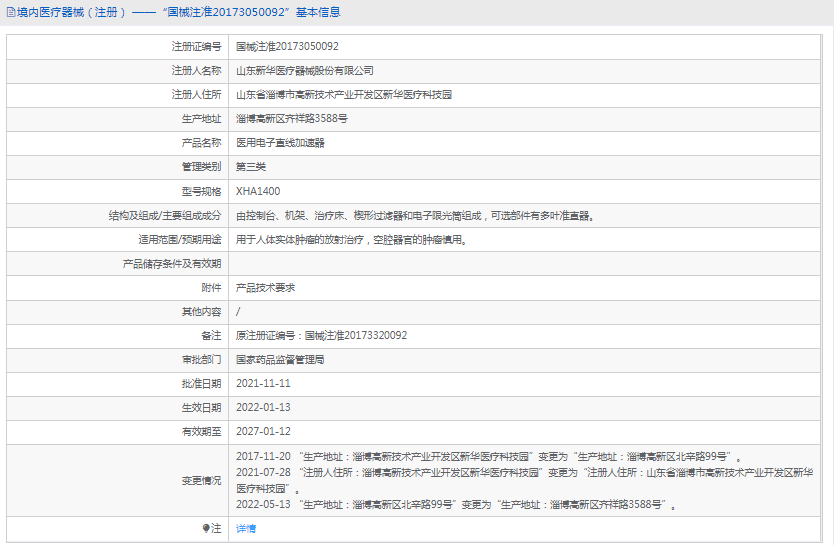Click the 适用范围/预期用途 label

180,240
